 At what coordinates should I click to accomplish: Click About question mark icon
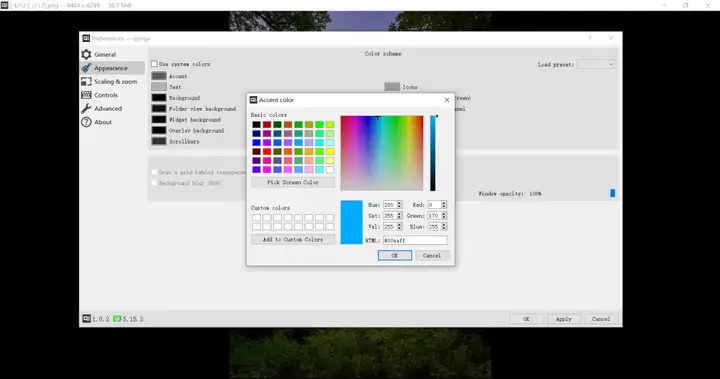click(x=86, y=122)
